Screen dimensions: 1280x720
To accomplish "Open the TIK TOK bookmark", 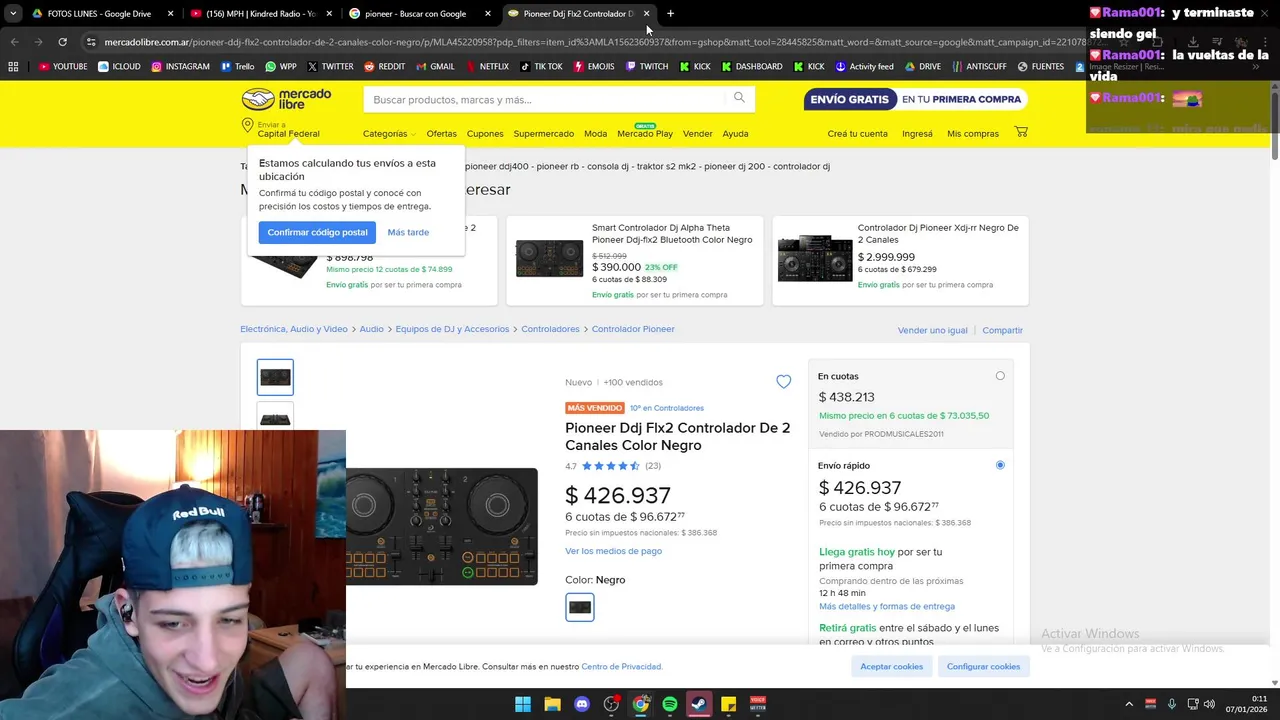I will point(541,67).
